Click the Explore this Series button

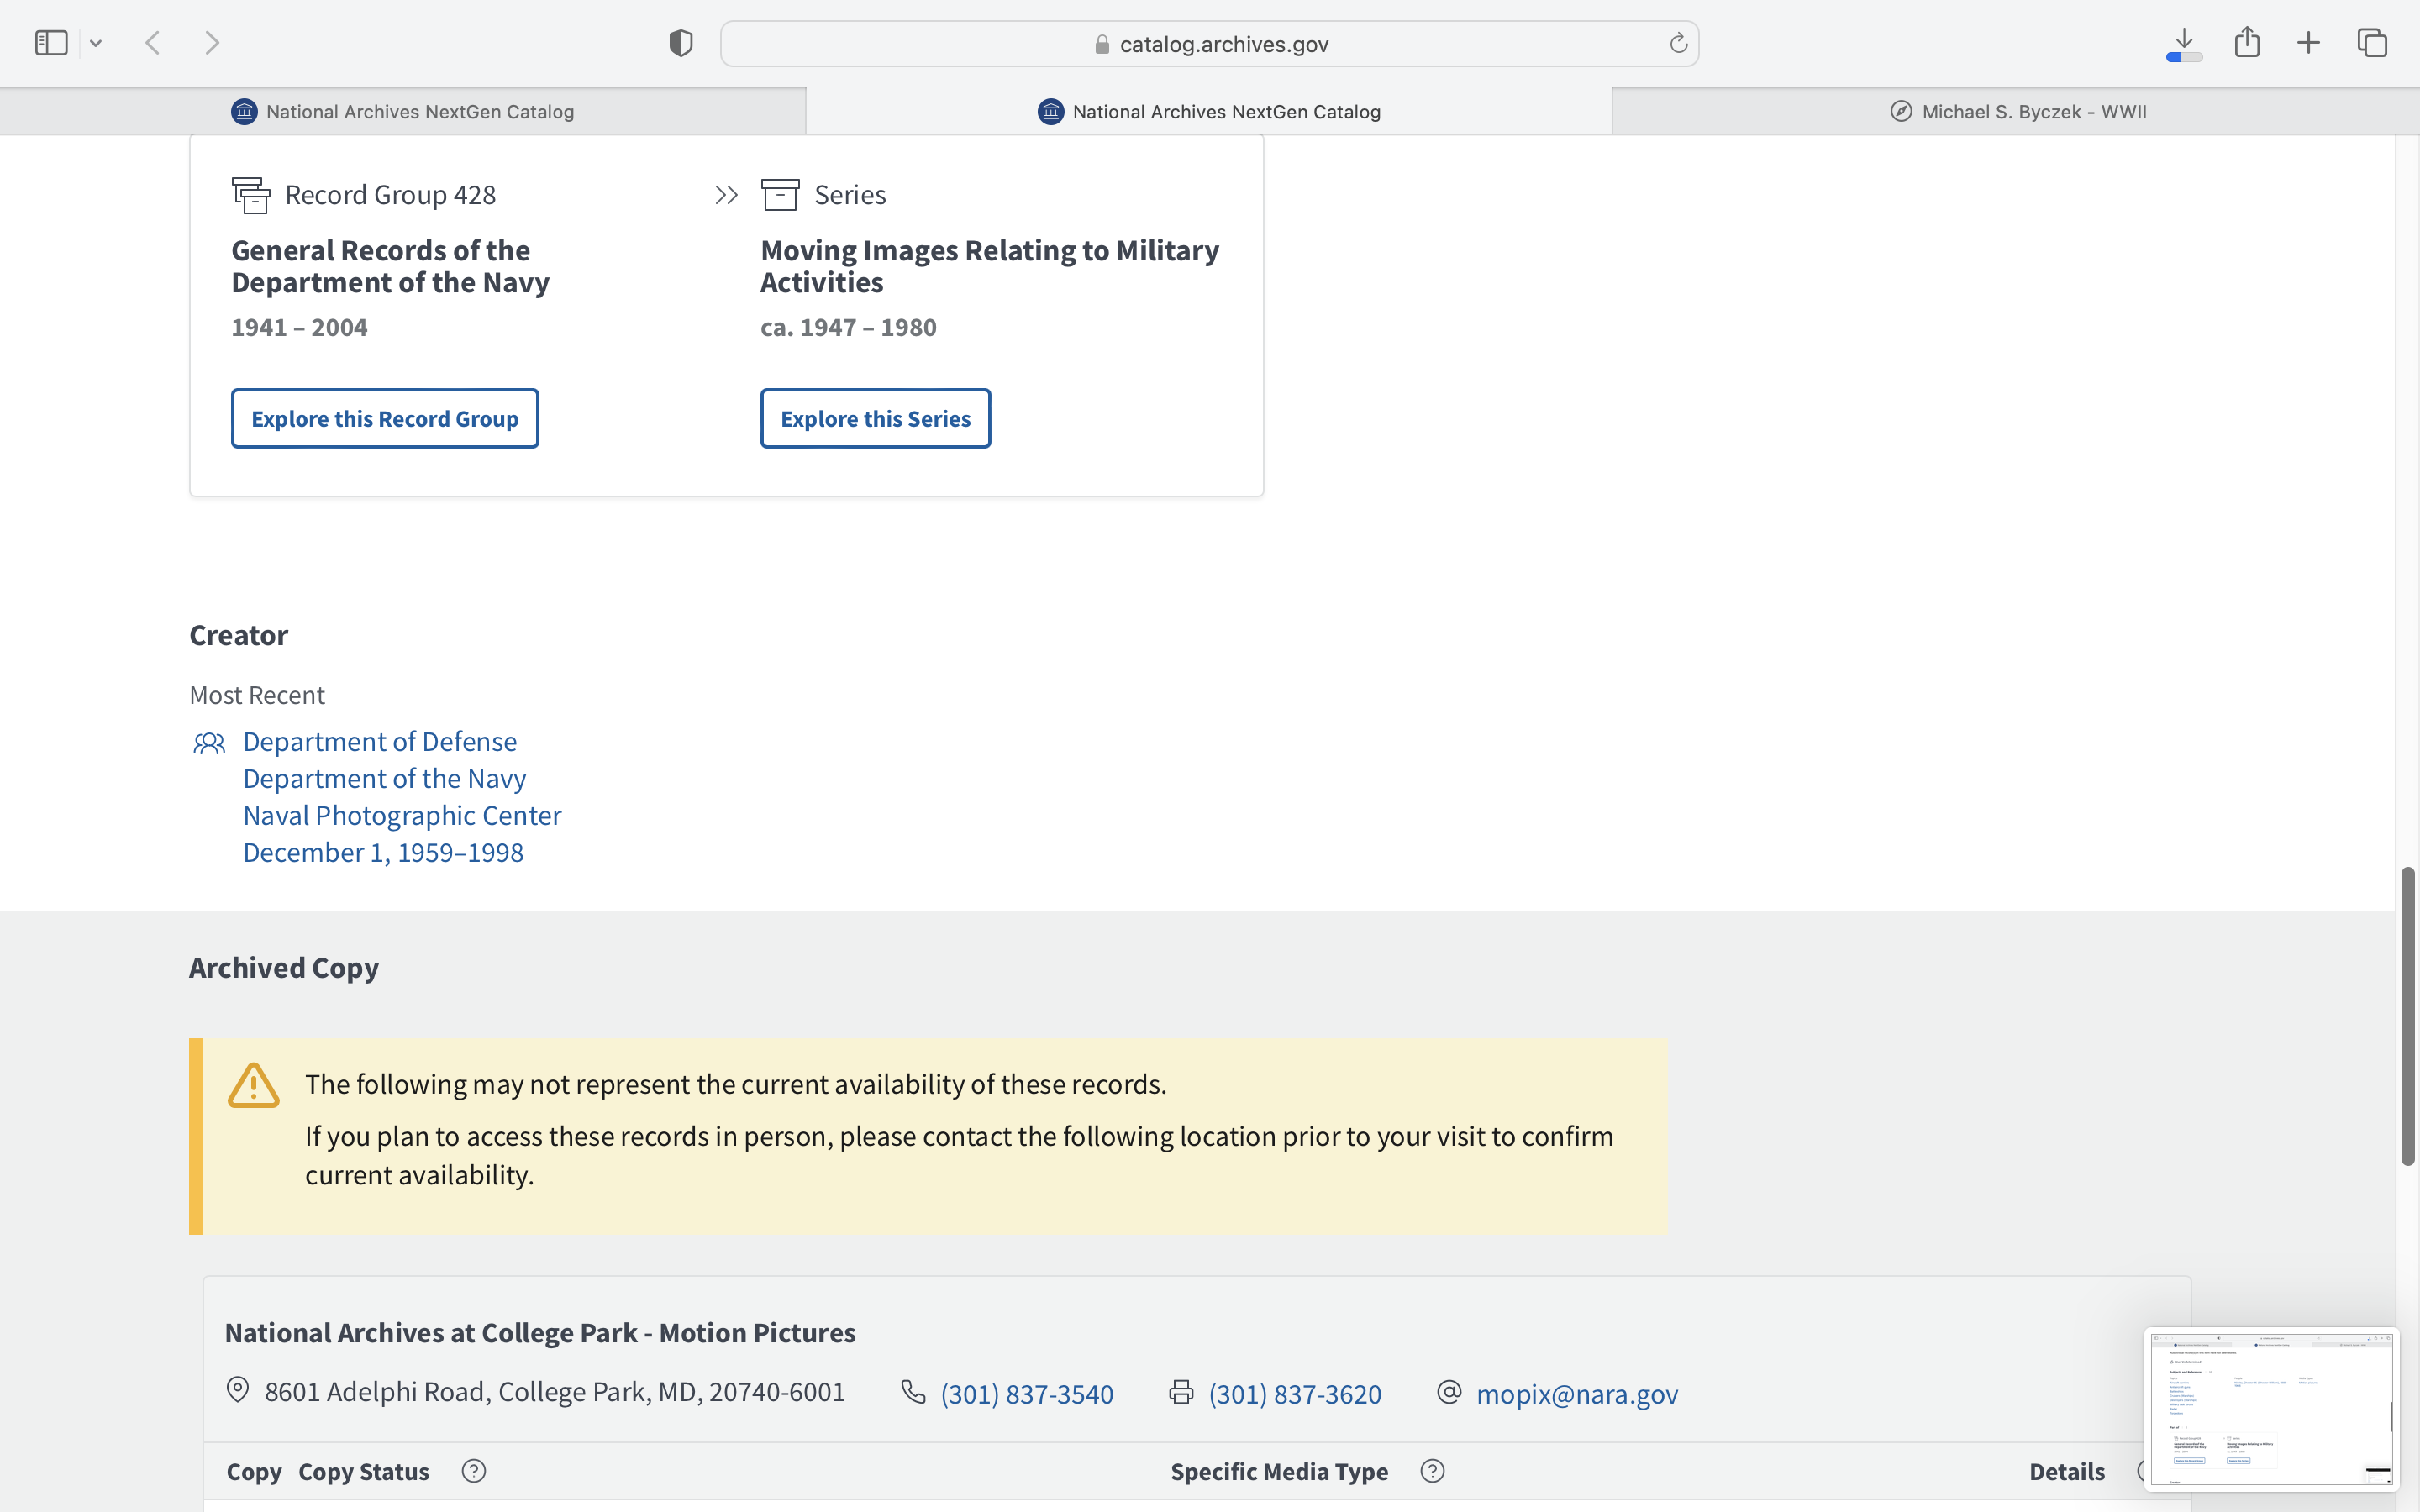coord(875,419)
